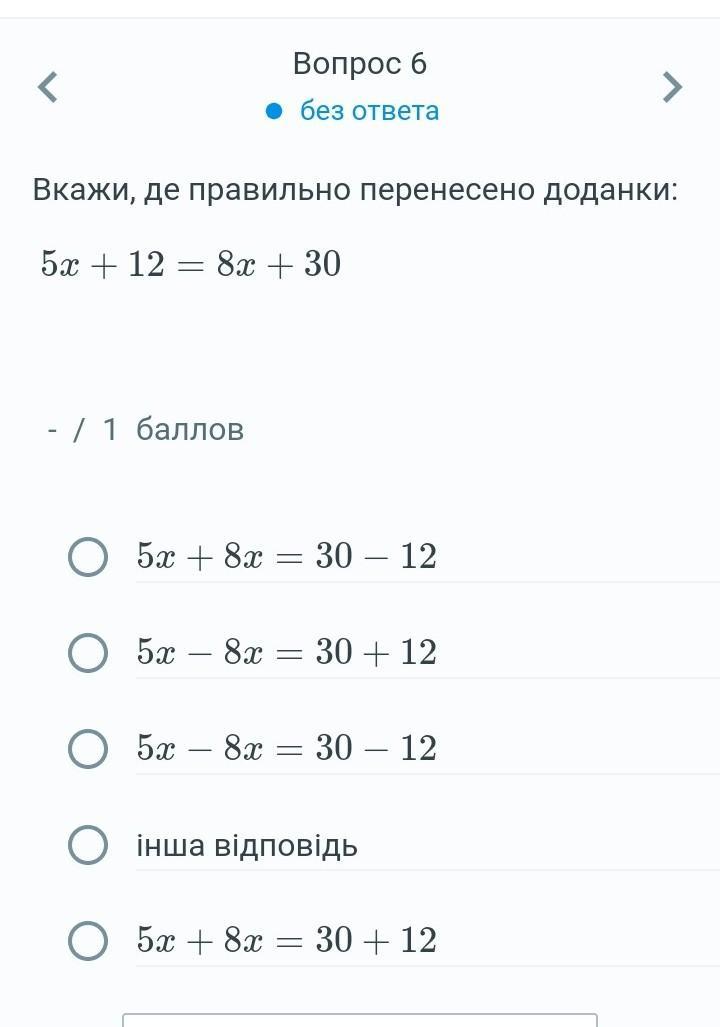Go to the next question arrow
Image resolution: width=720 pixels, height=1027 pixels.
coord(672,87)
